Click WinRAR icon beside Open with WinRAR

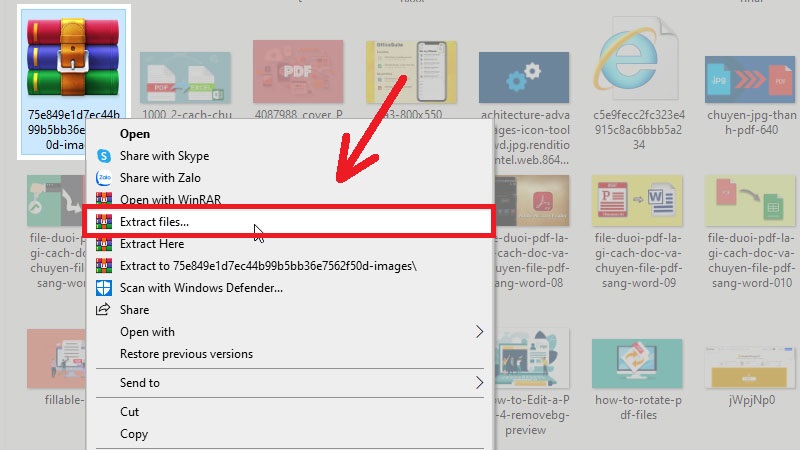[x=104, y=198]
